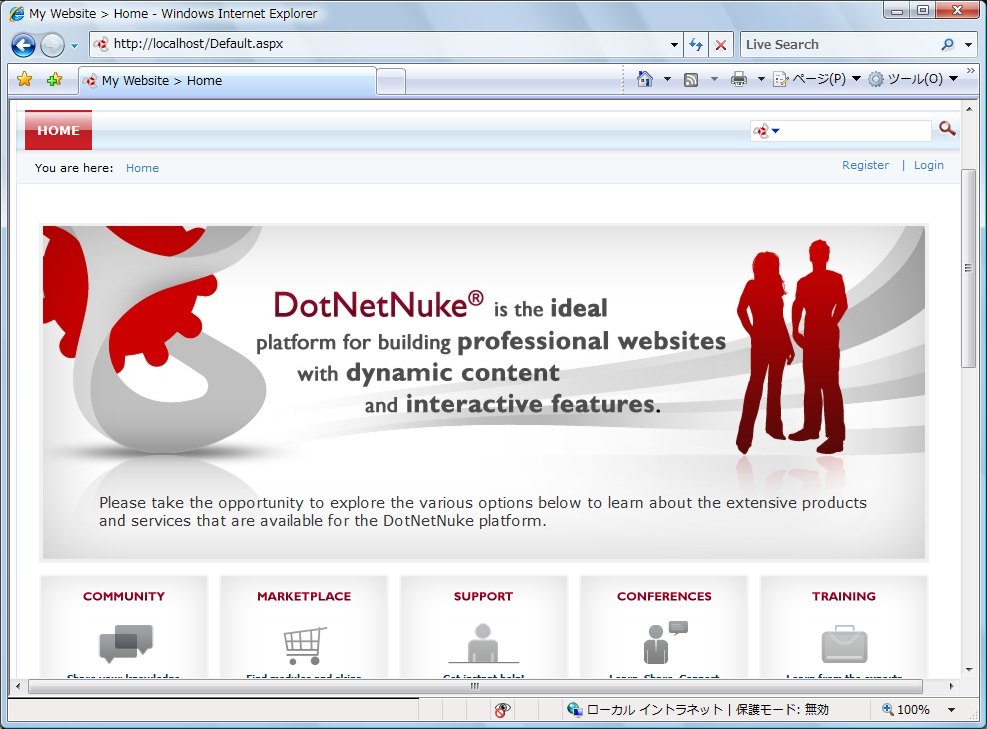The image size is (987, 729).
Task: Open the Favorites Center star icon
Action: click(25, 79)
